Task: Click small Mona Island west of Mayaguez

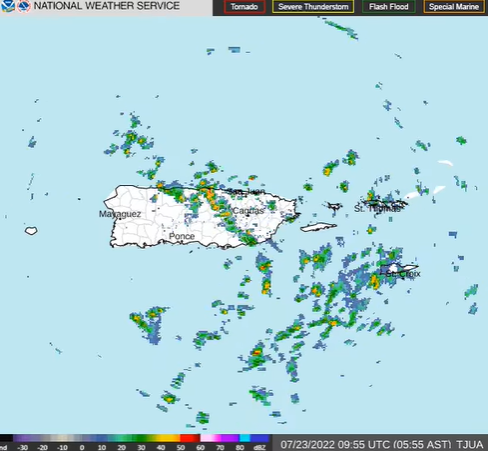Action: point(31,230)
